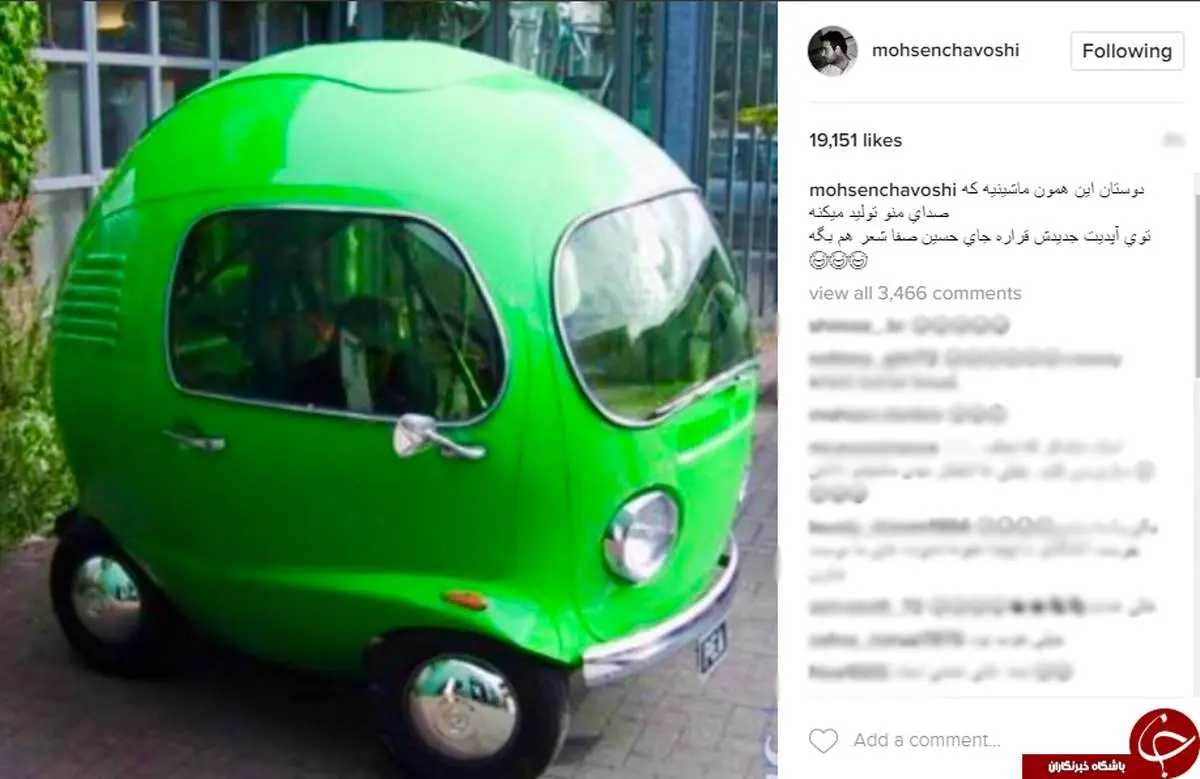Click the red circular news club logo
This screenshot has width=1200, height=779.
1164,745
